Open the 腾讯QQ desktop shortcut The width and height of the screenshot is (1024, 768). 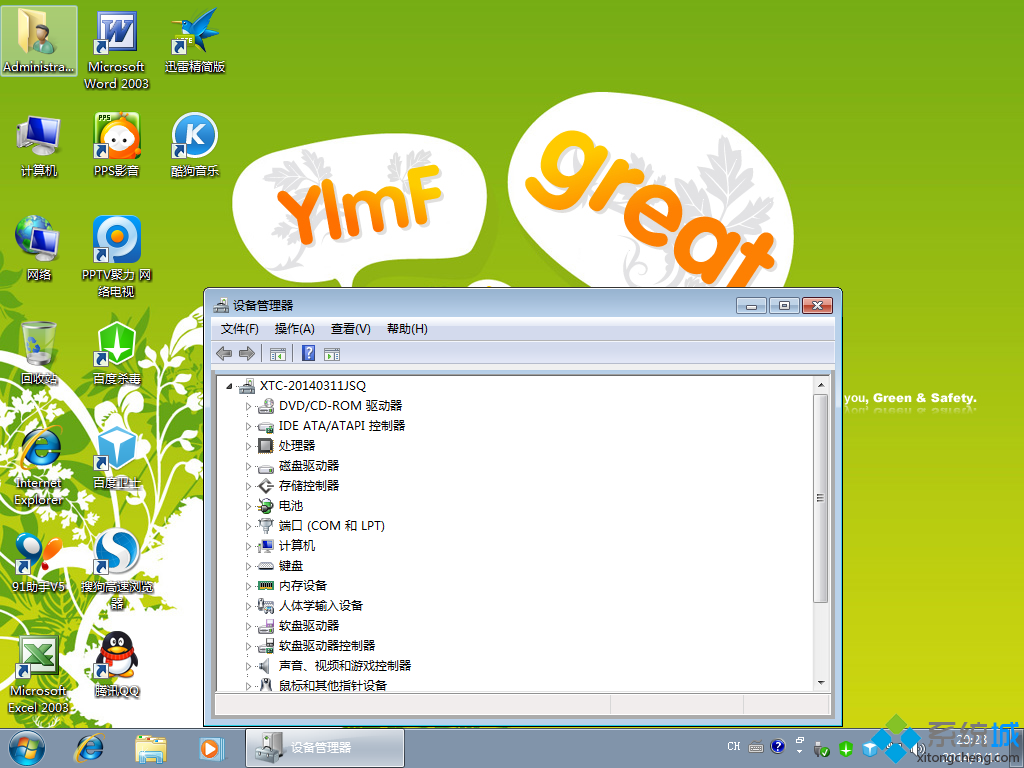117,661
